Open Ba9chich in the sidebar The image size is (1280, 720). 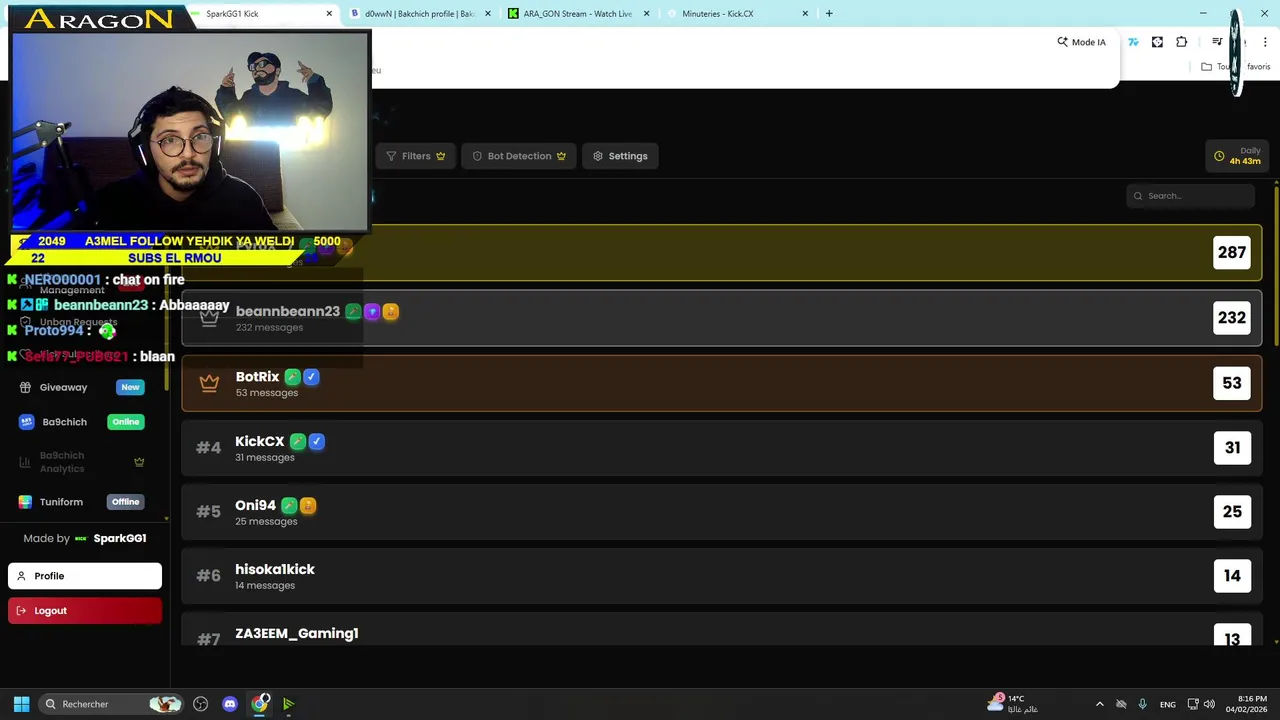click(x=64, y=422)
